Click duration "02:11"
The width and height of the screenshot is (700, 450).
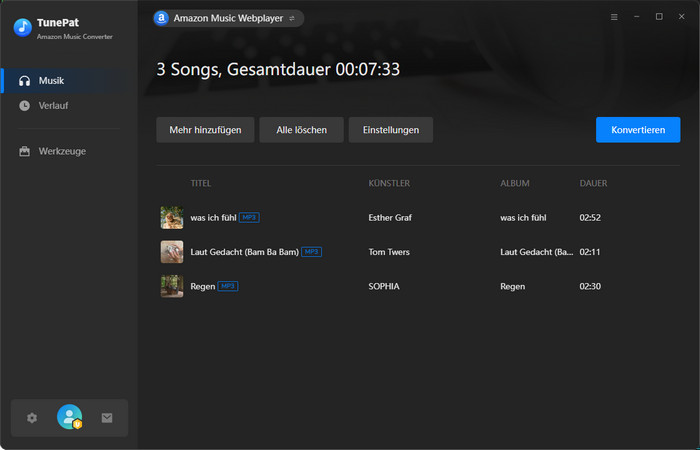pos(590,252)
